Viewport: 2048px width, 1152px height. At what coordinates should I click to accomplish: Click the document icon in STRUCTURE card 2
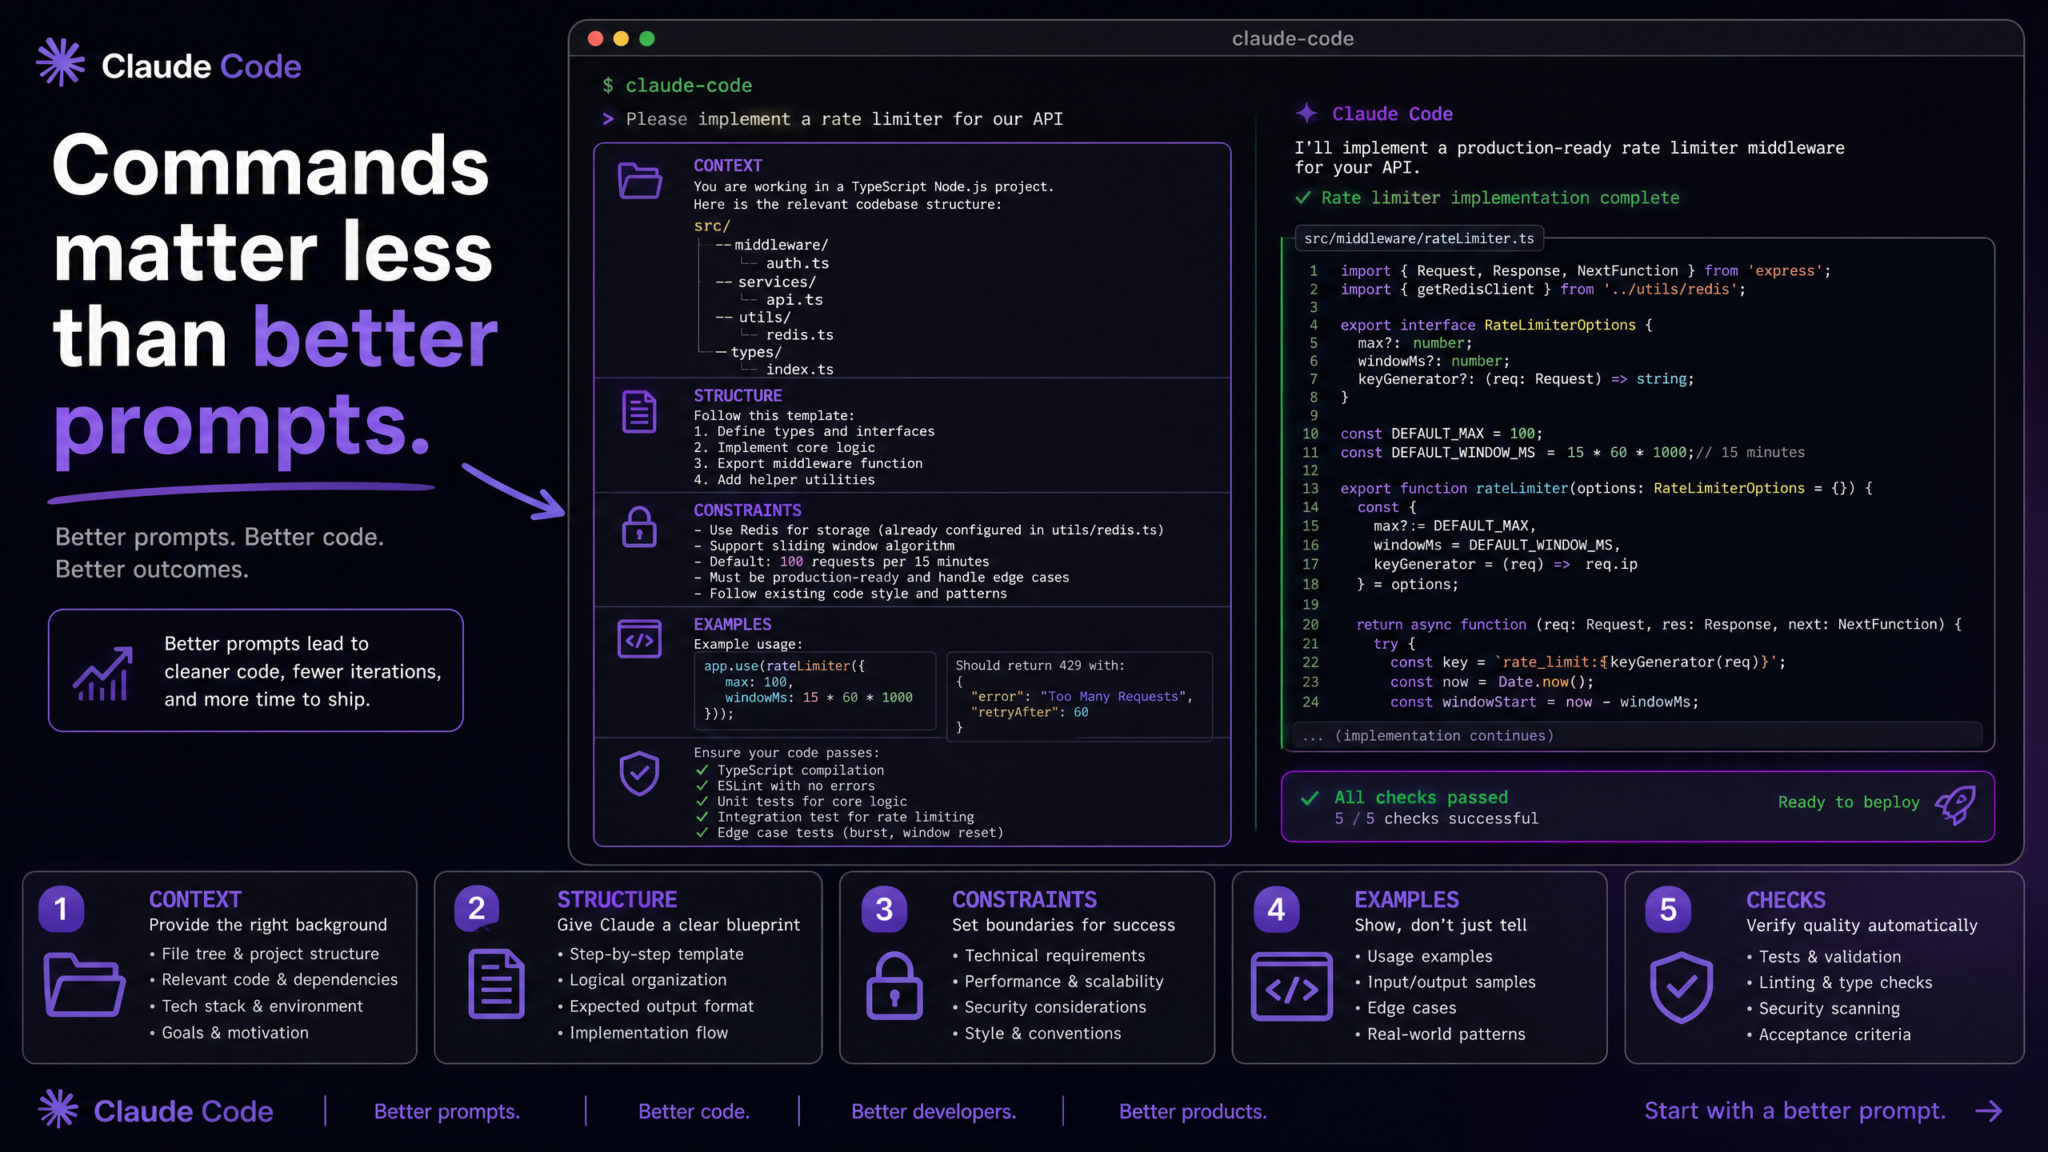tap(496, 984)
